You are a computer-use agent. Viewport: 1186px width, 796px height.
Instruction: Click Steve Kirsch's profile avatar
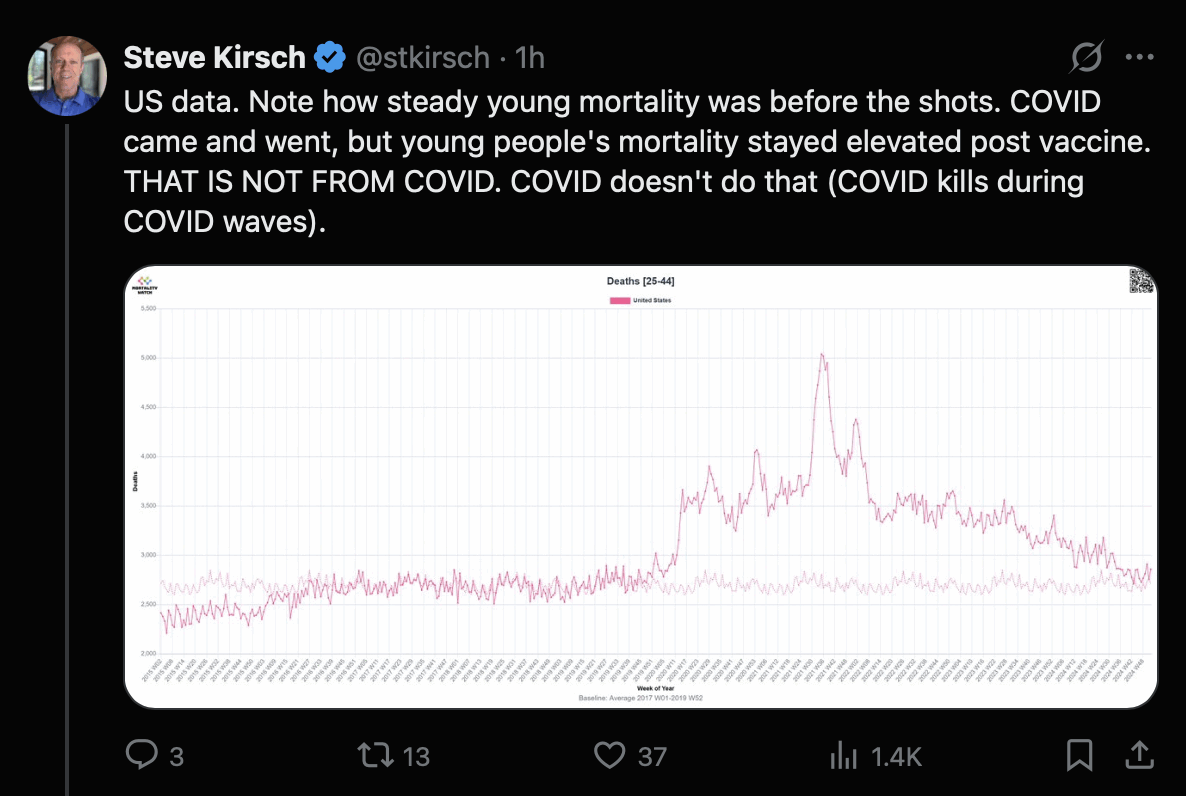pos(67,76)
